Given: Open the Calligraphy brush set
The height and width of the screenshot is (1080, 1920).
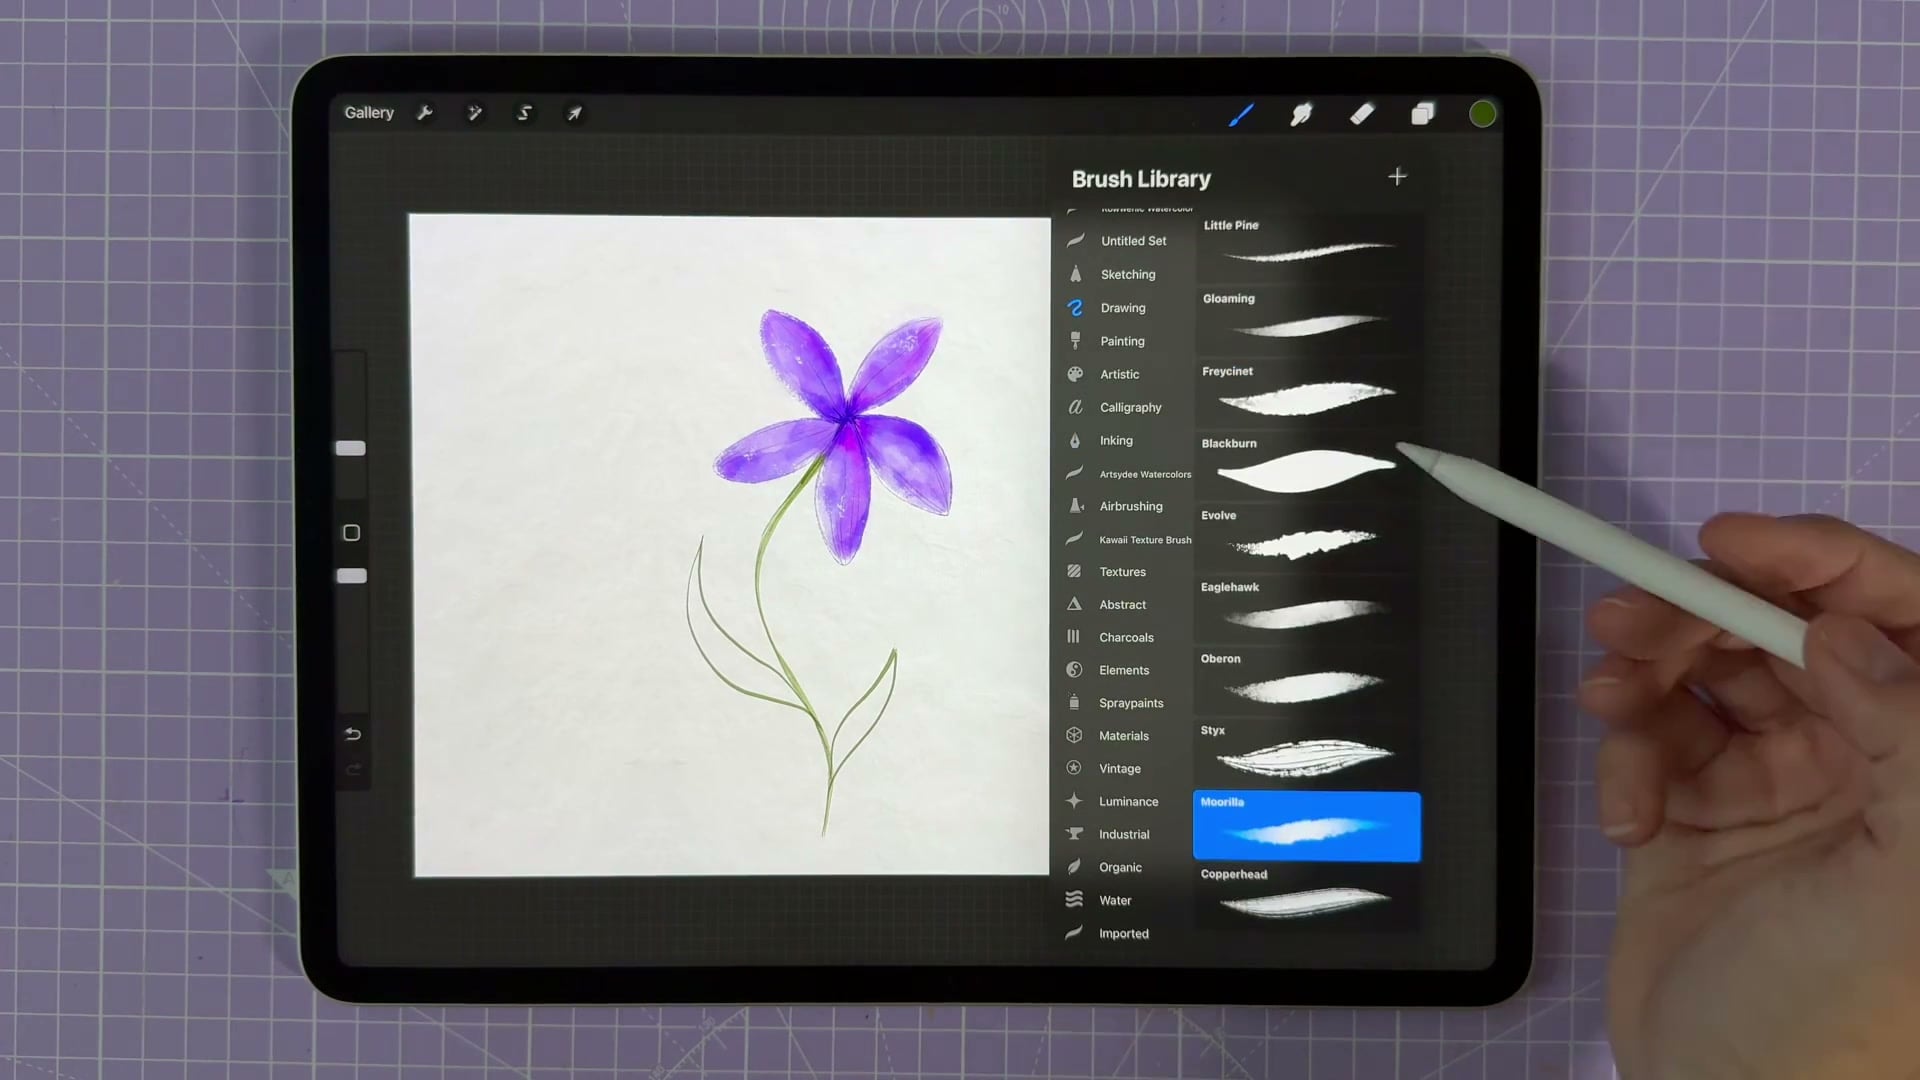Looking at the screenshot, I should 1127,407.
